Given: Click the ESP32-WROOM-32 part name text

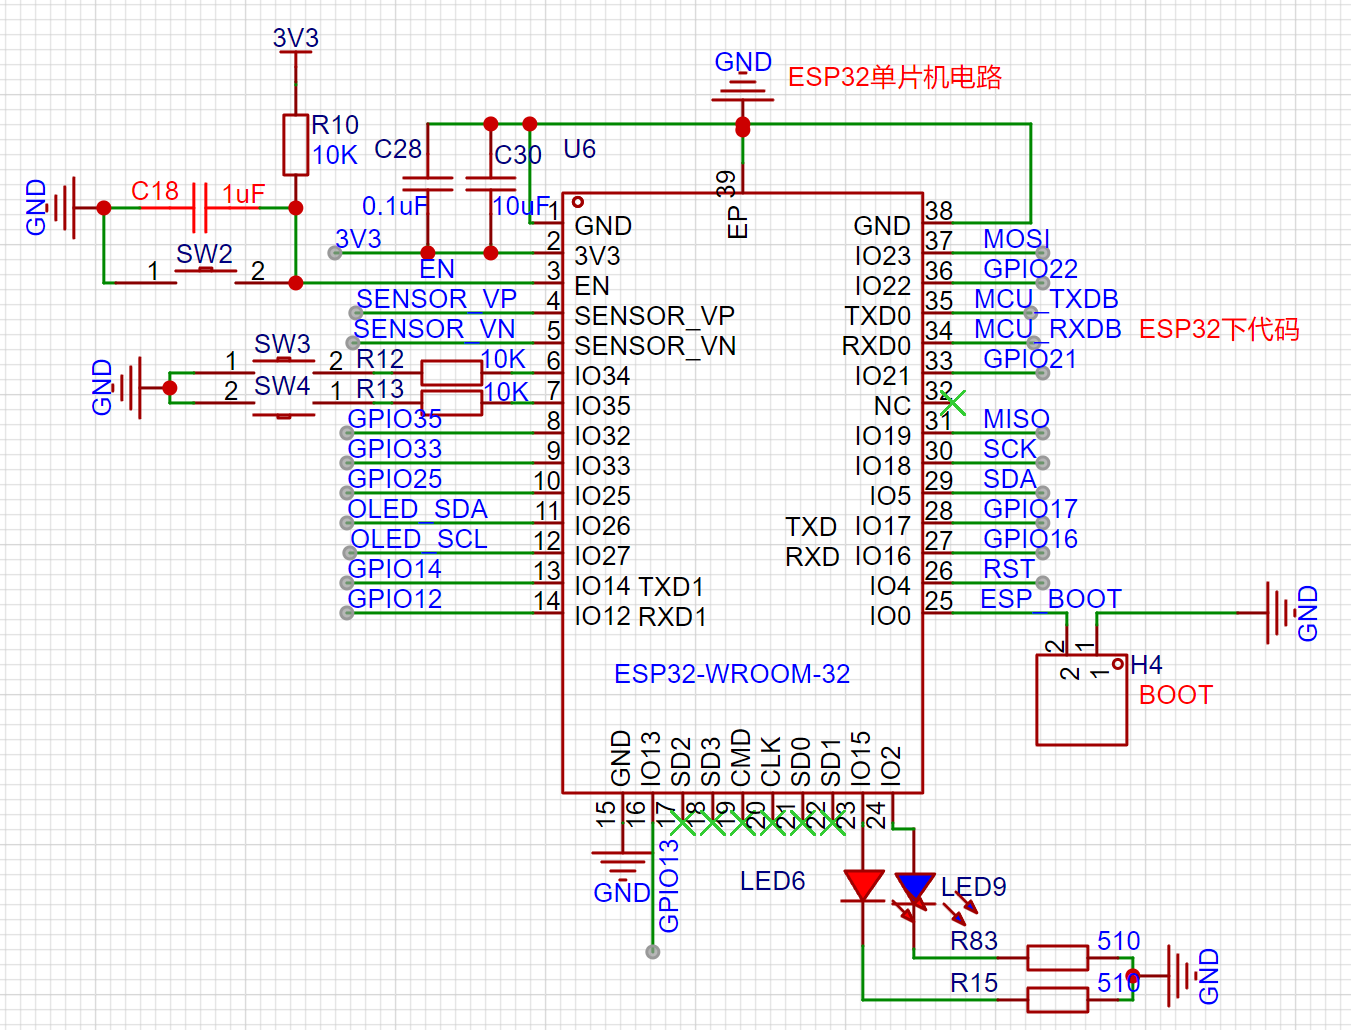Looking at the screenshot, I should [x=732, y=674].
